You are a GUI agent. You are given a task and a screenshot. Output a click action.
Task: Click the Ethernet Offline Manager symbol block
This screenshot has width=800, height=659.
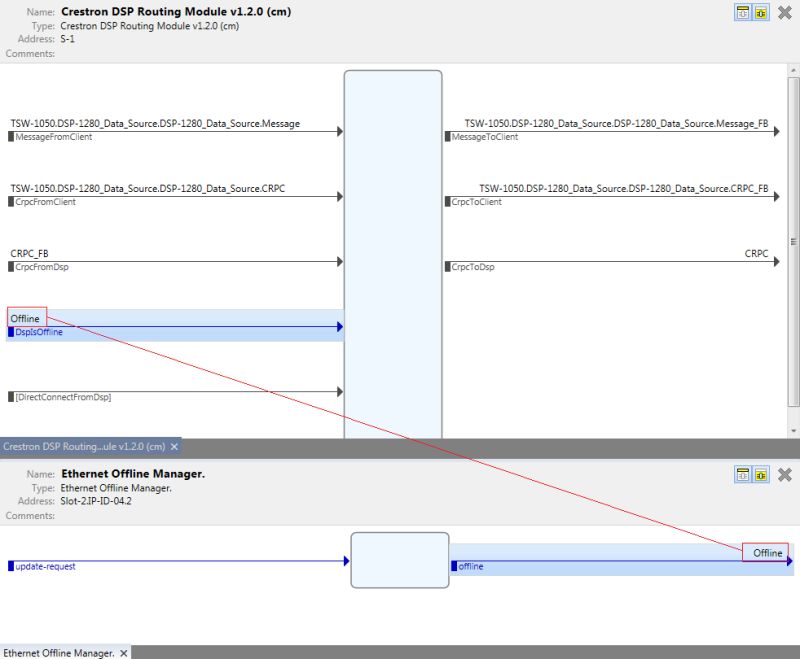pos(400,560)
